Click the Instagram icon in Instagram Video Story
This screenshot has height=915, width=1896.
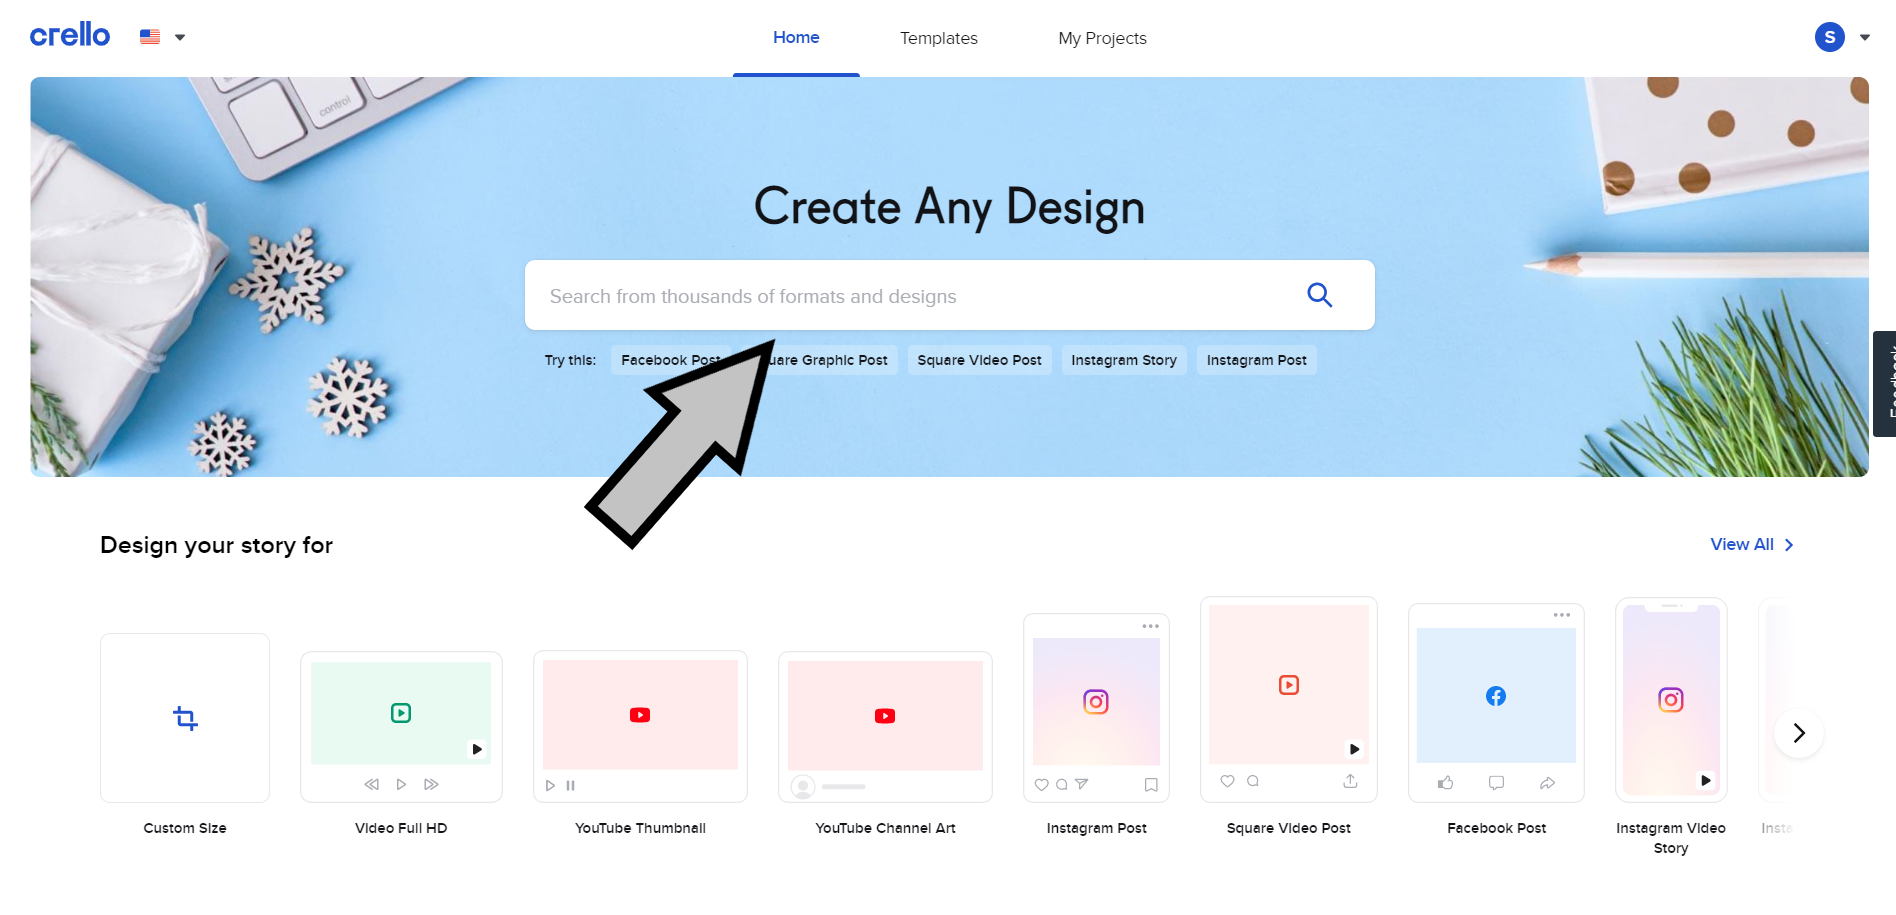(x=1671, y=700)
